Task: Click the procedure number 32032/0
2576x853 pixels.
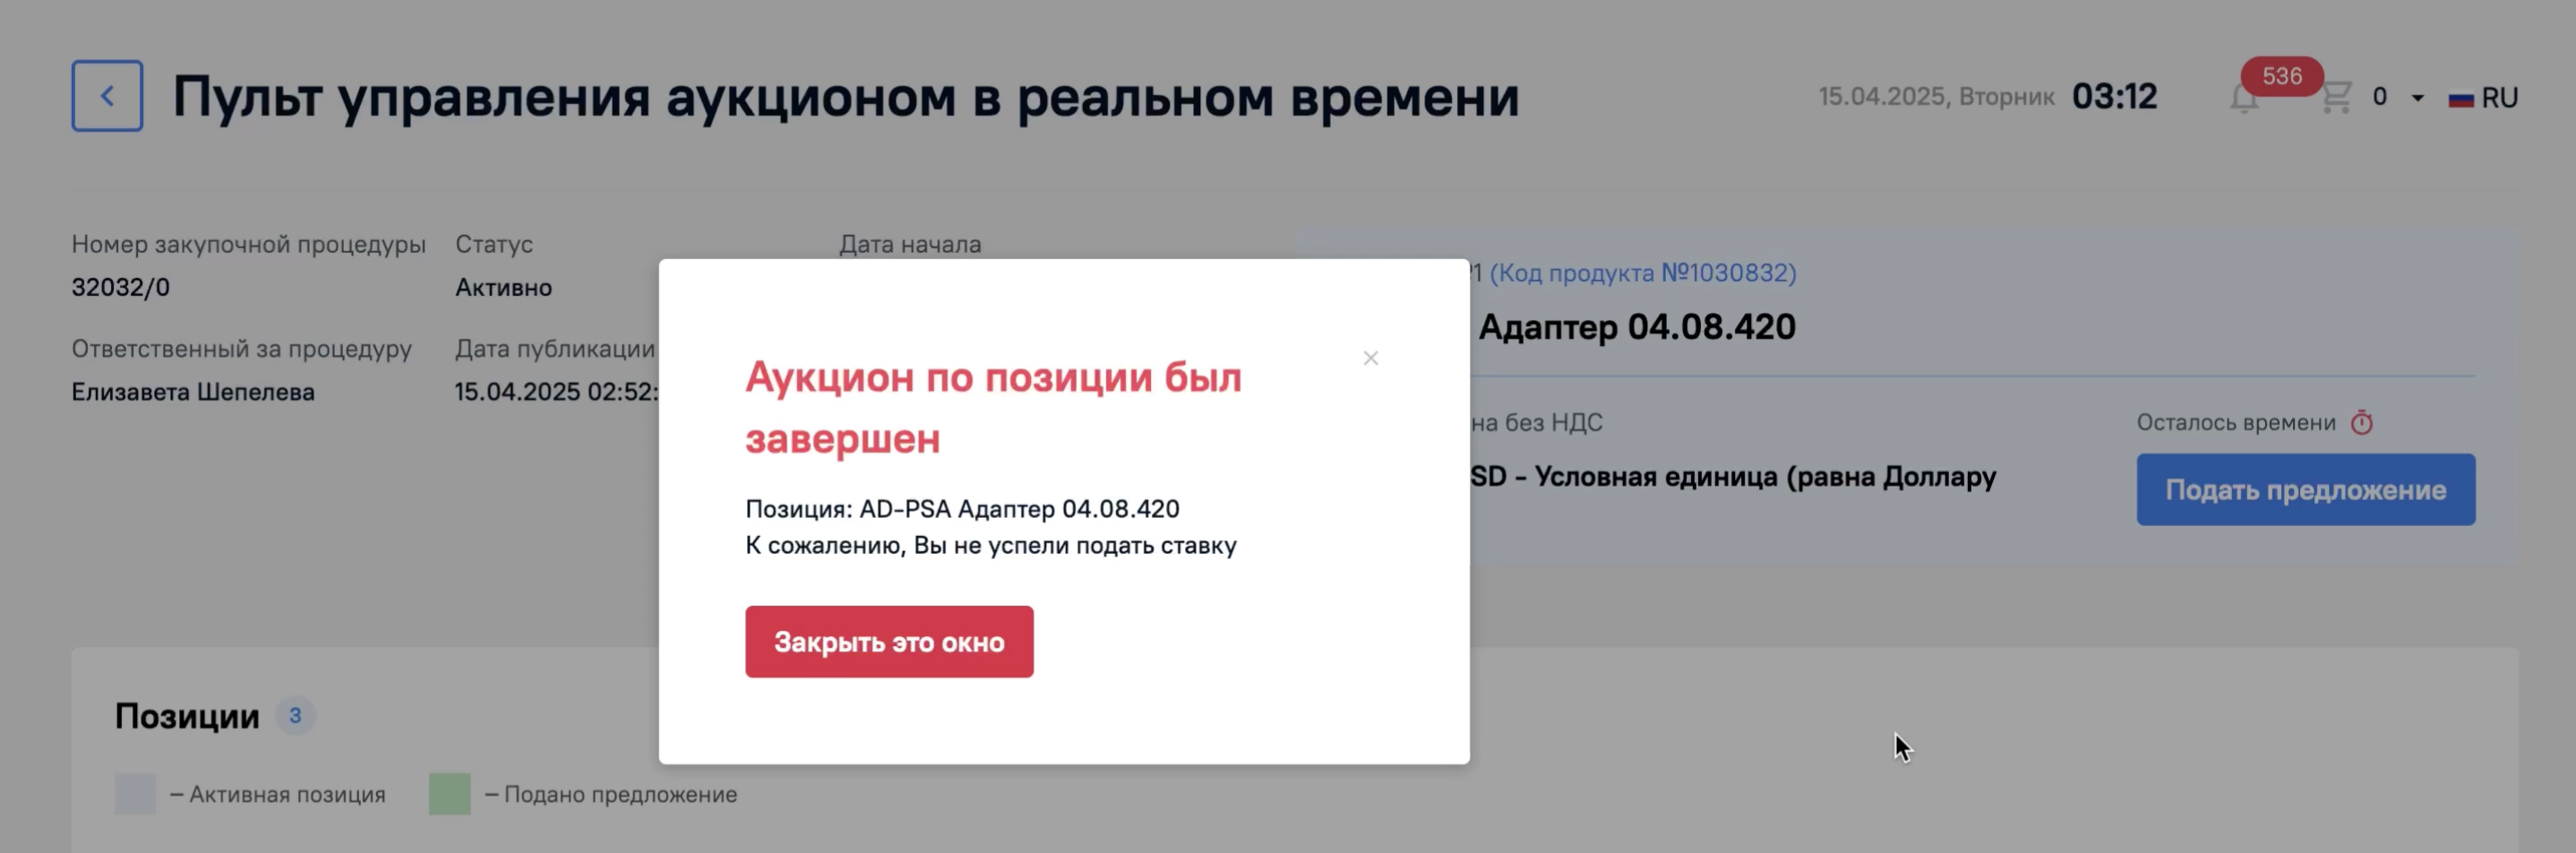Action: pos(121,287)
